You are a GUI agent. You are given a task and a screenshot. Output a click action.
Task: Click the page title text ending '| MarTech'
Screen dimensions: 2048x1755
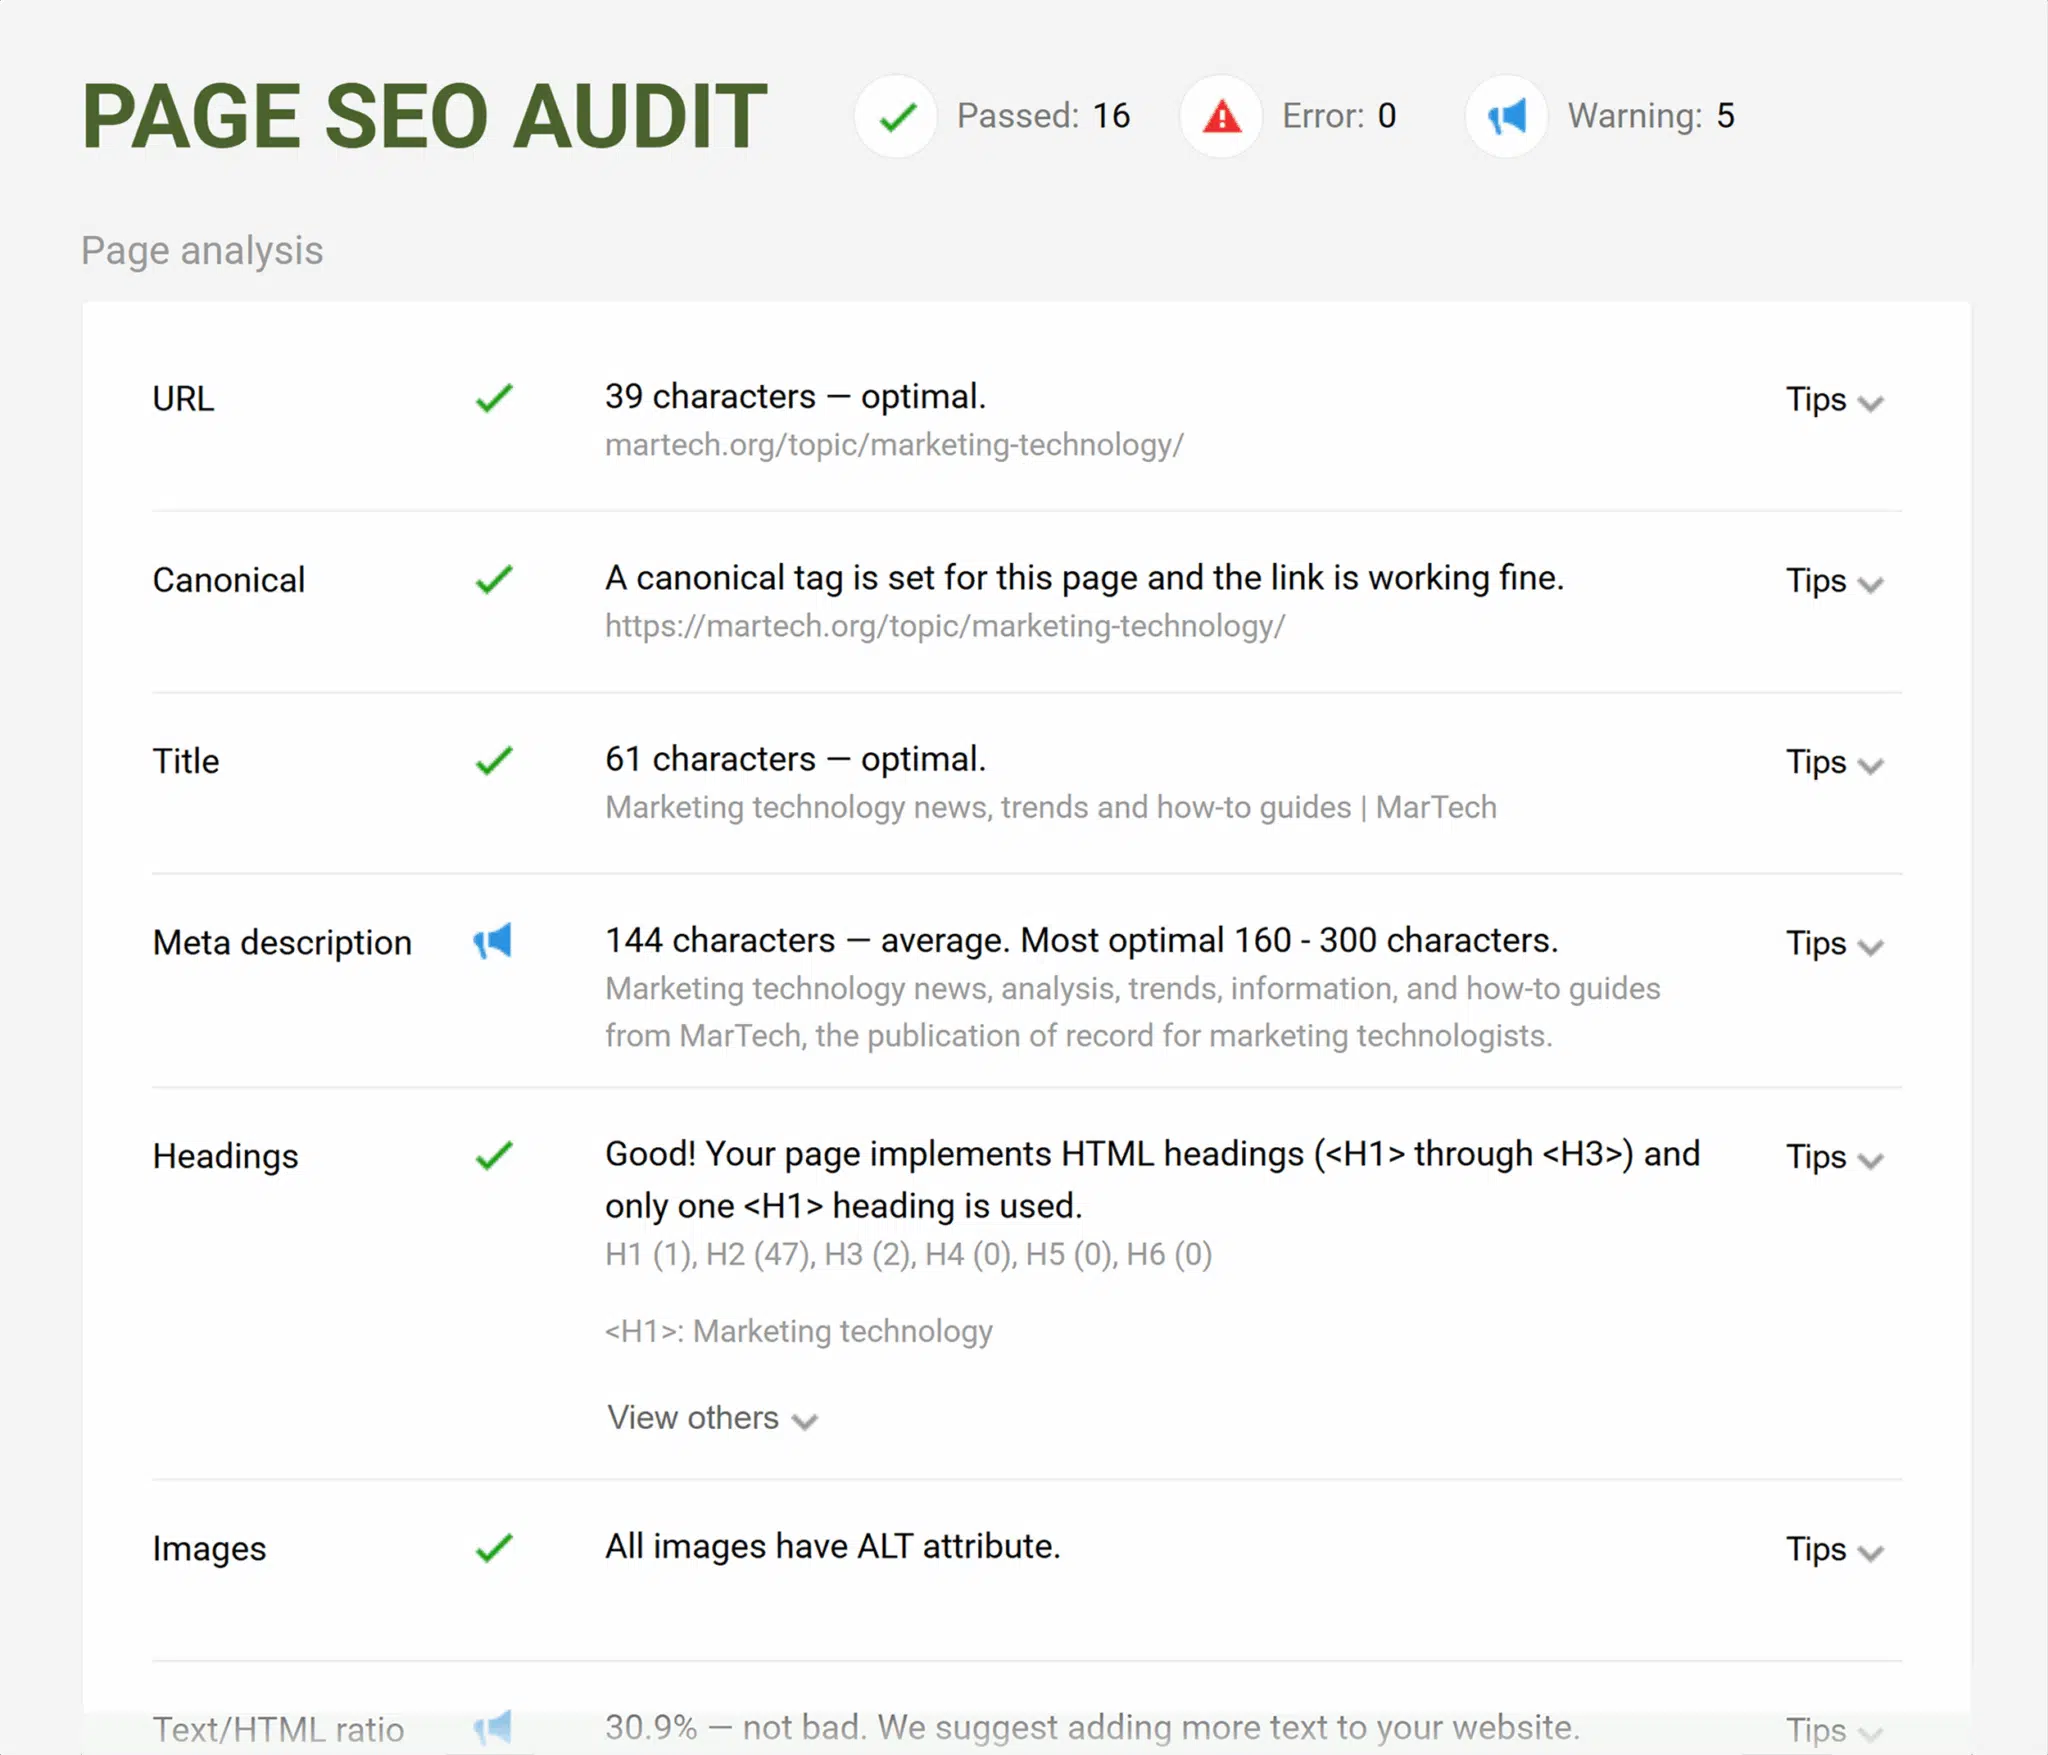pyautogui.click(x=1051, y=807)
